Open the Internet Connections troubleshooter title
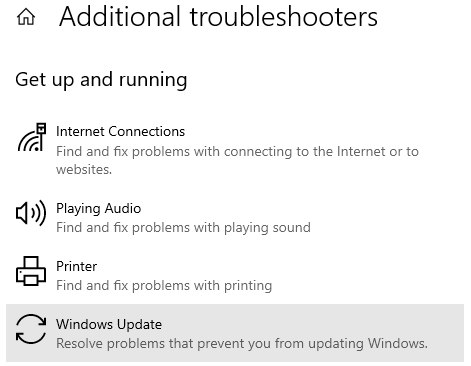This screenshot has width=471, height=366. coord(120,131)
